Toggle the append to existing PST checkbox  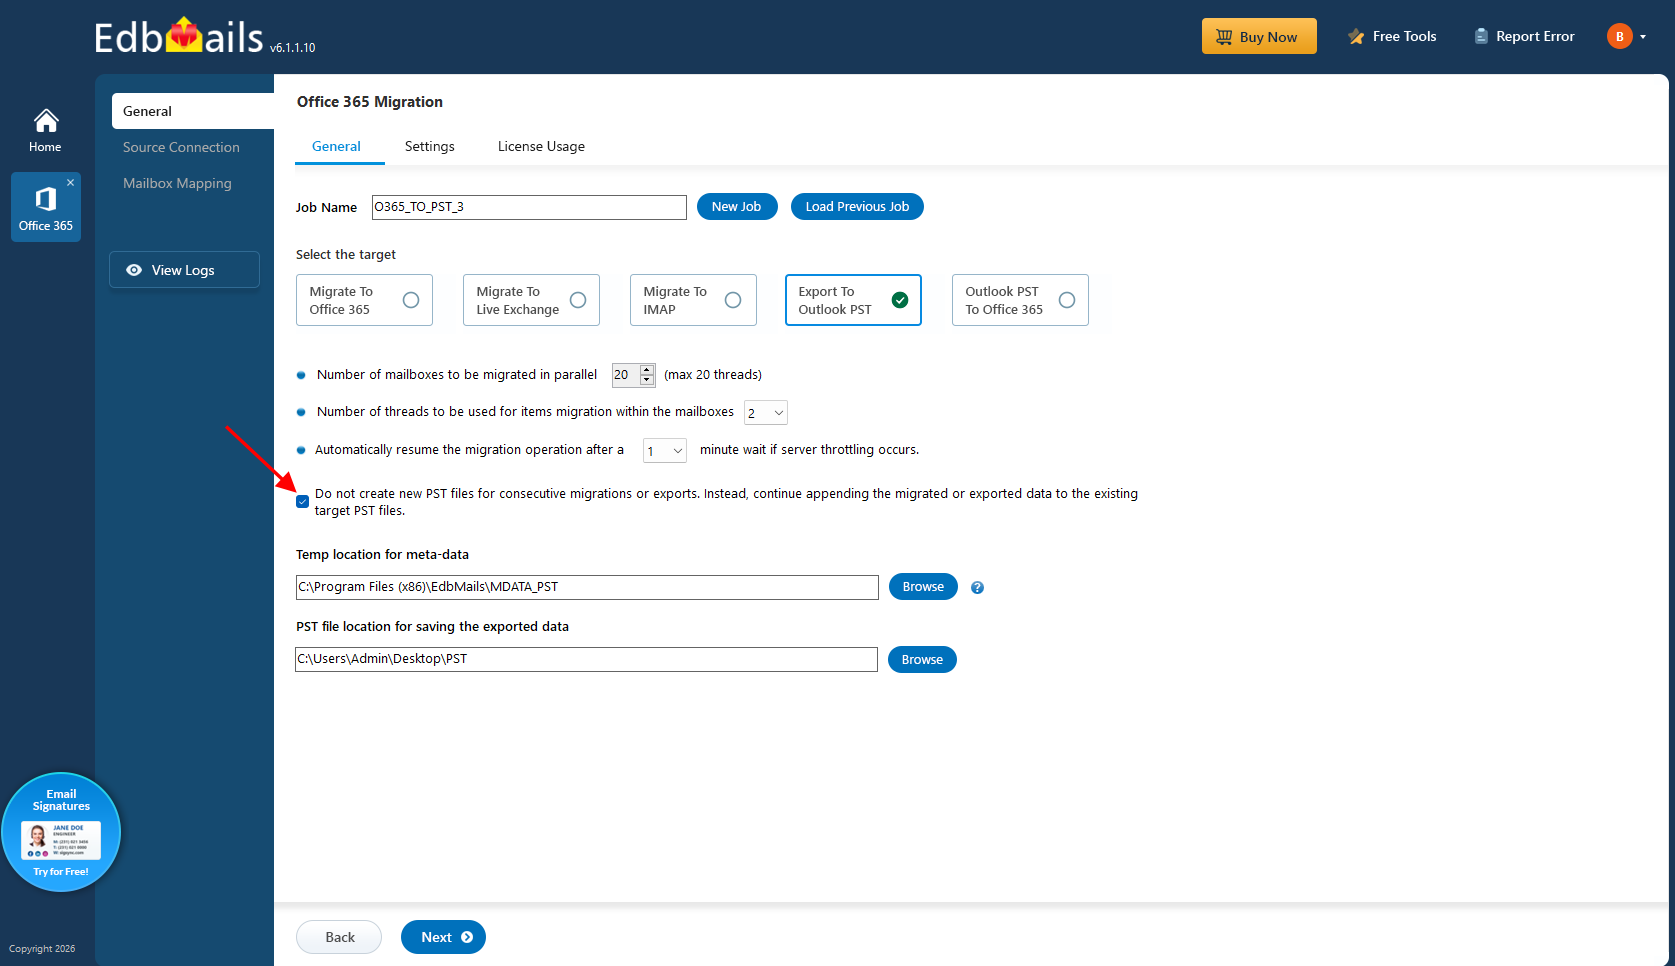pos(302,502)
